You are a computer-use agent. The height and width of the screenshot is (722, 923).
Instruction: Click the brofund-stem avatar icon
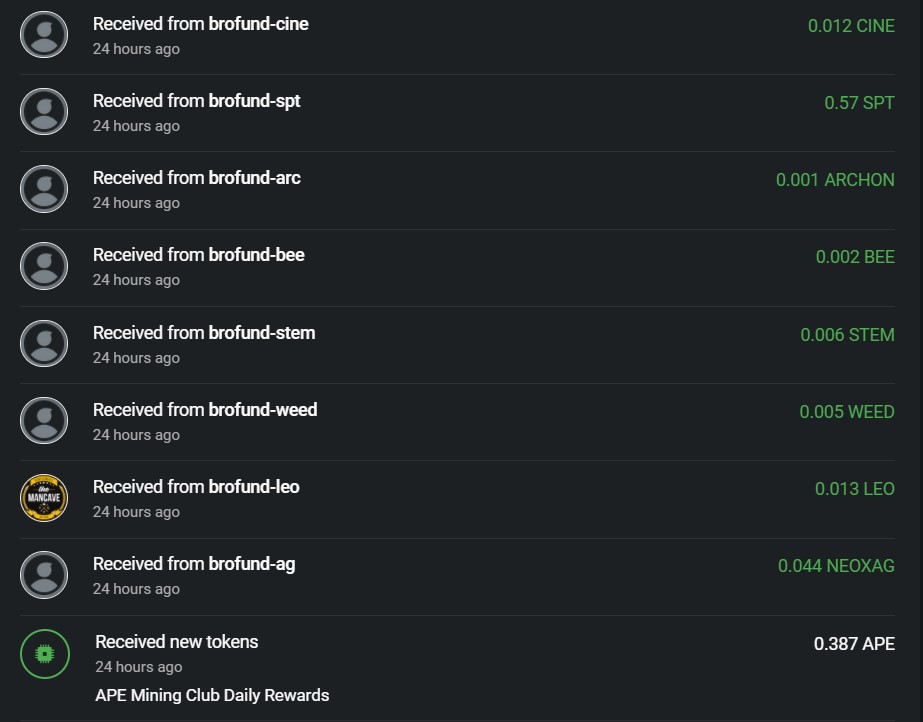click(x=44, y=344)
